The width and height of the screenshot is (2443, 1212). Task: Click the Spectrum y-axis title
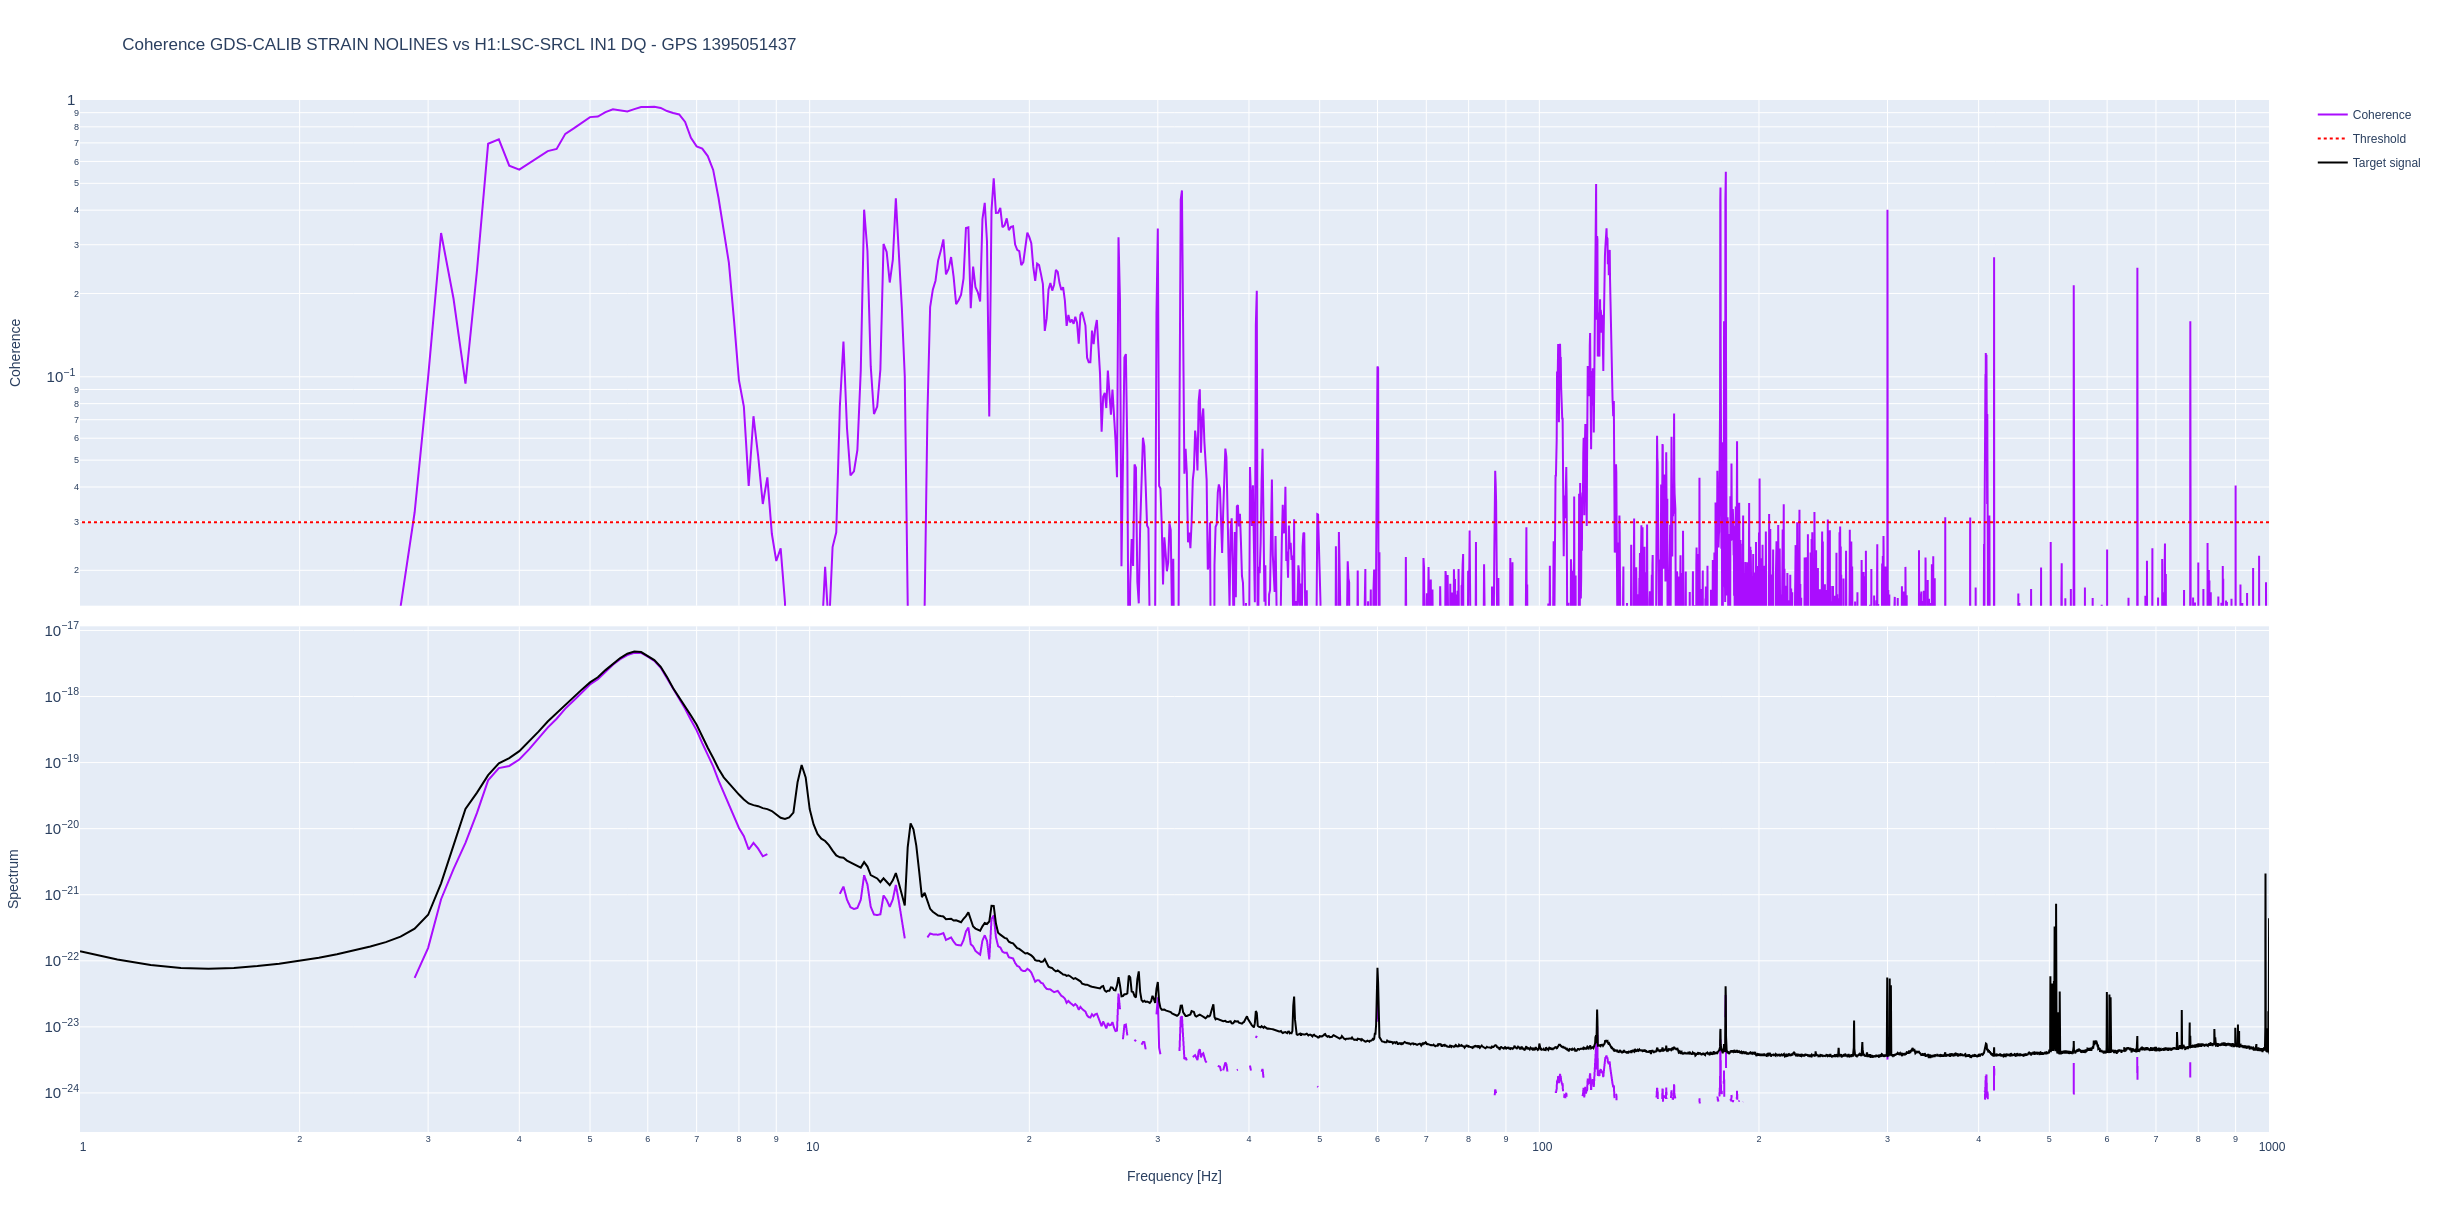14,879
